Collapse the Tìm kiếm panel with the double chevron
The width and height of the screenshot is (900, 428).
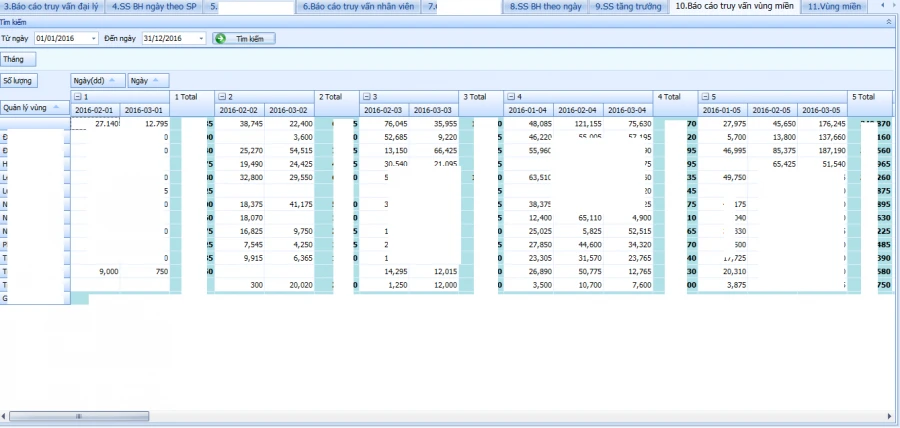889,22
